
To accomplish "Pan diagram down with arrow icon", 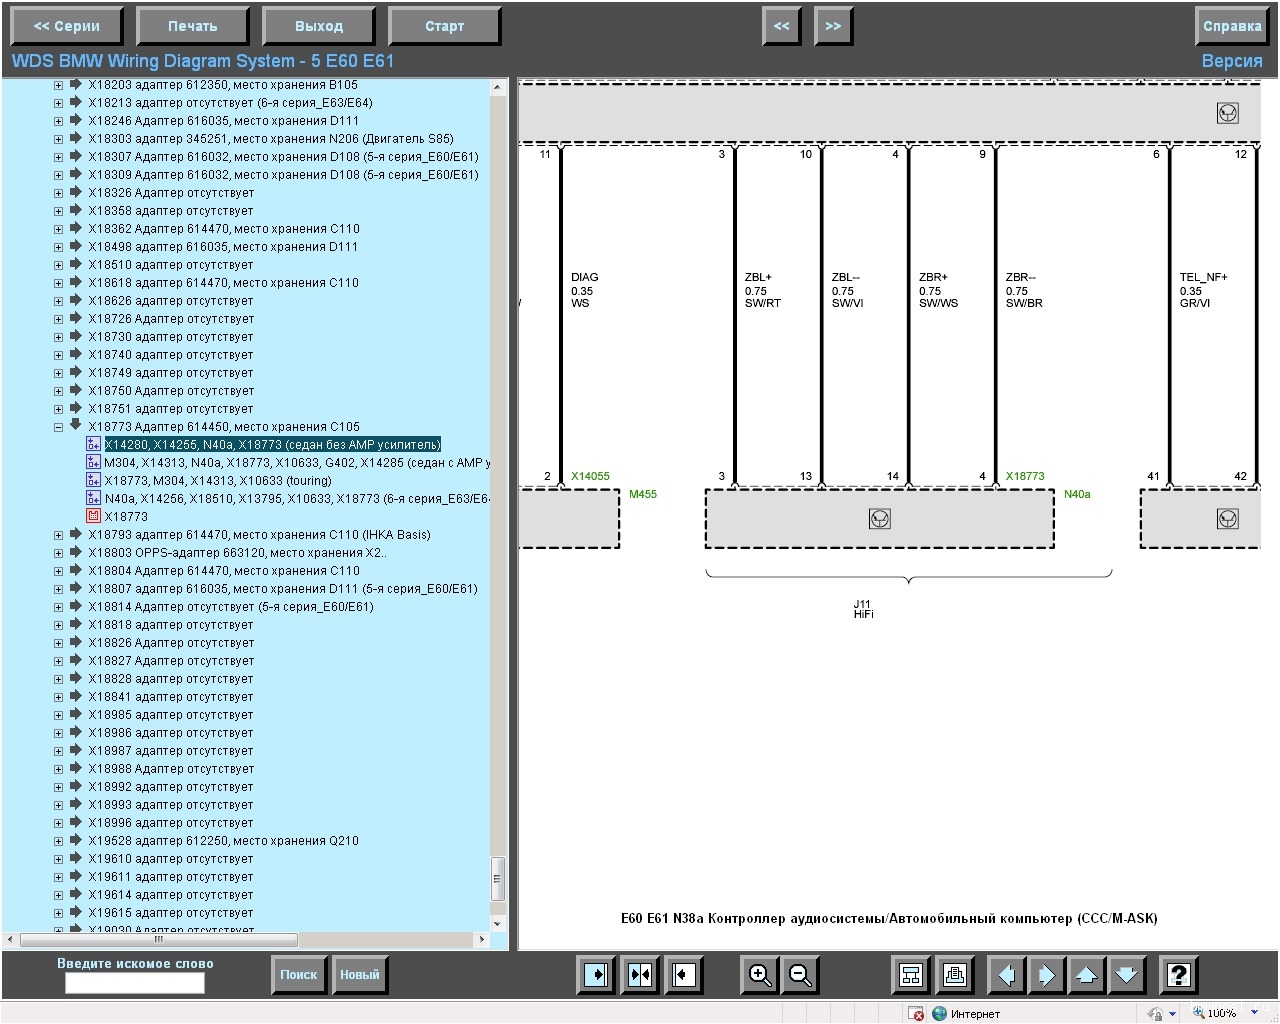I will [1126, 974].
